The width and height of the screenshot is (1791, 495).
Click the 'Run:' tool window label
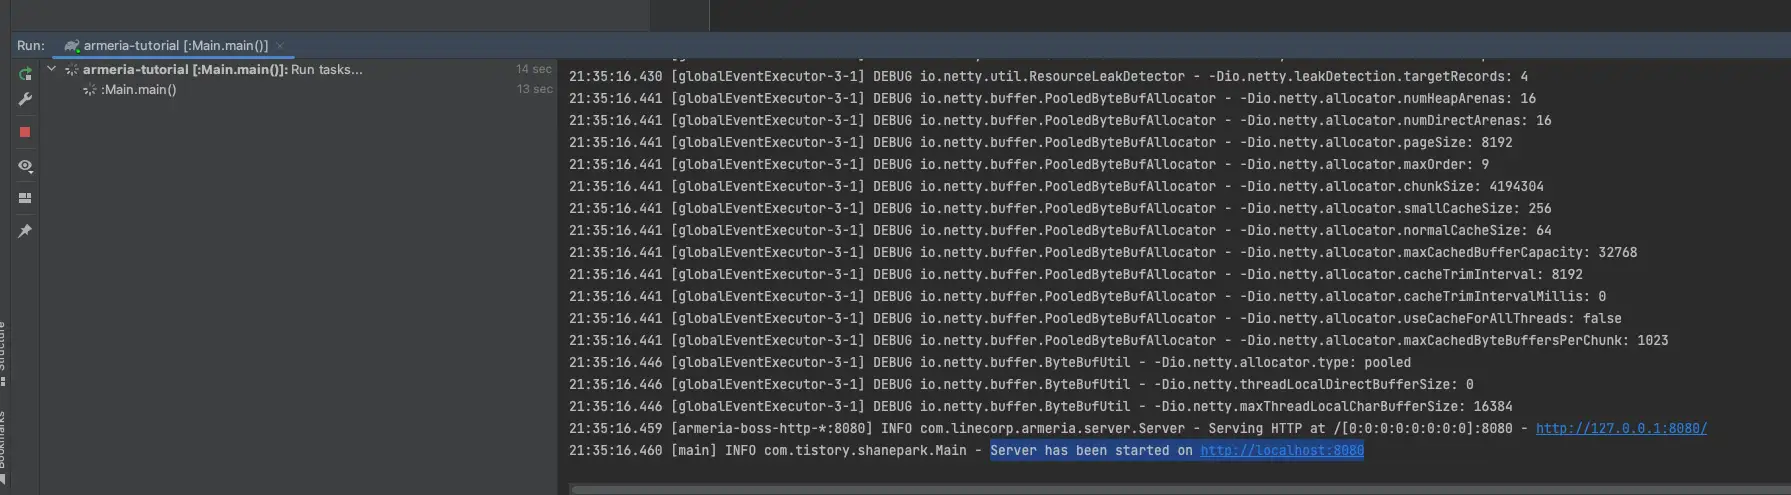(x=31, y=46)
